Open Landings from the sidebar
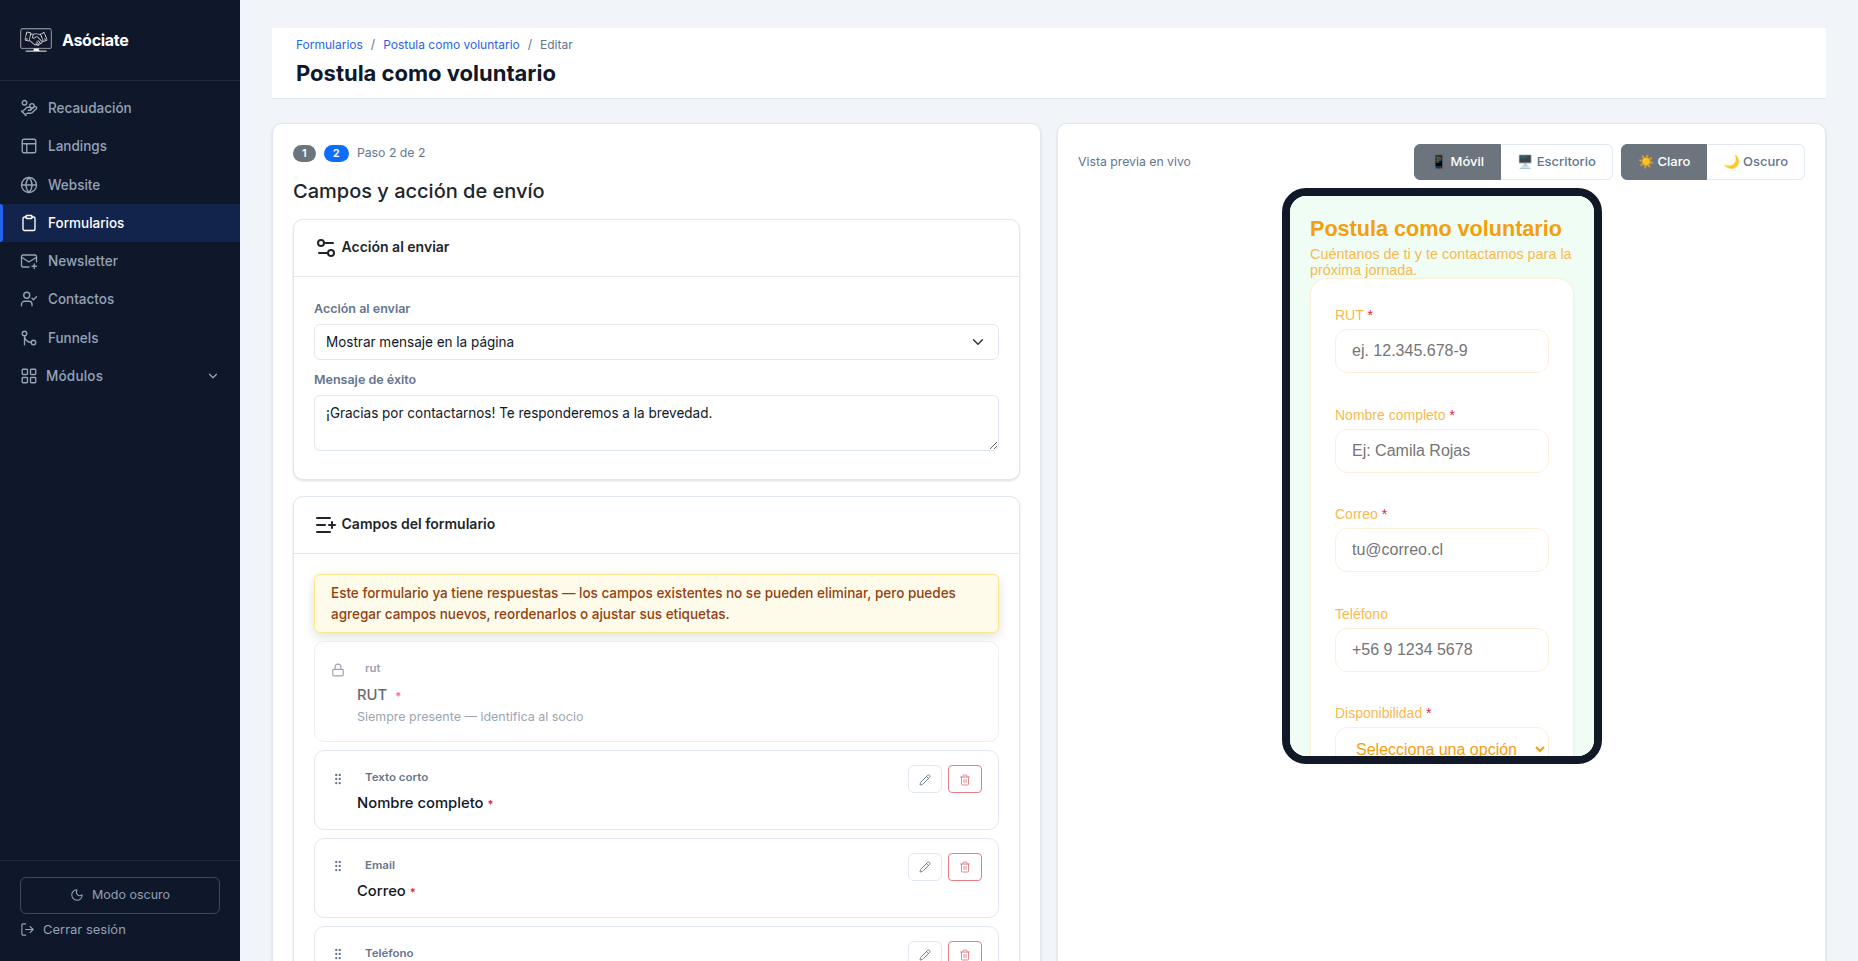 coord(120,146)
